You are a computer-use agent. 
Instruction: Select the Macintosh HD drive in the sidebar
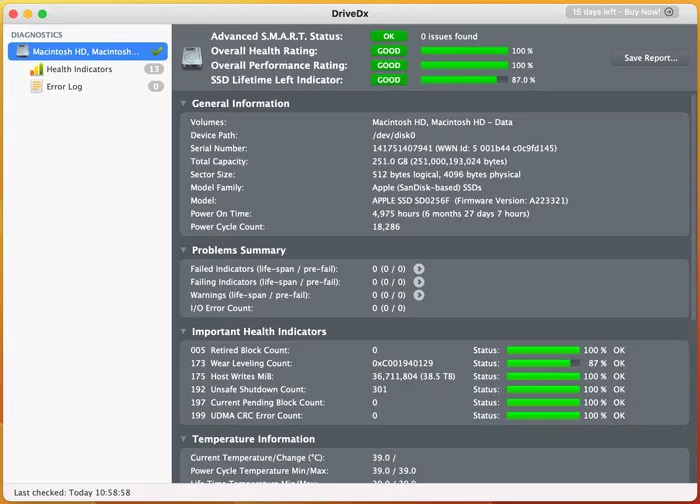pyautogui.click(x=88, y=51)
